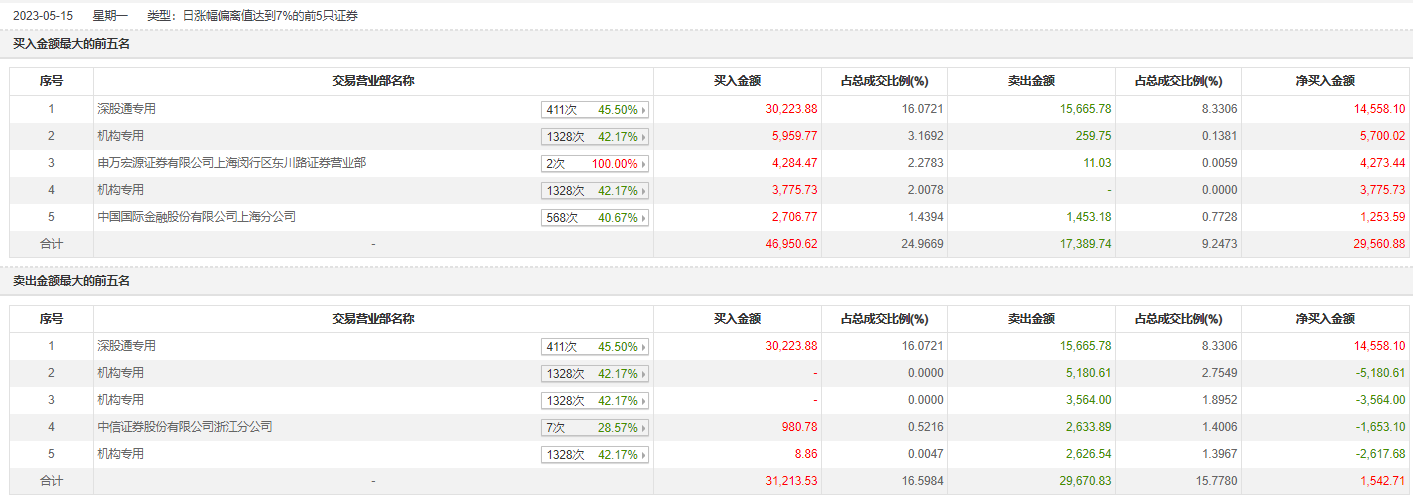Image resolution: width=1413 pixels, height=497 pixels.
Task: Select rank 2 机构专用 in sell table
Action: click(x=120, y=373)
